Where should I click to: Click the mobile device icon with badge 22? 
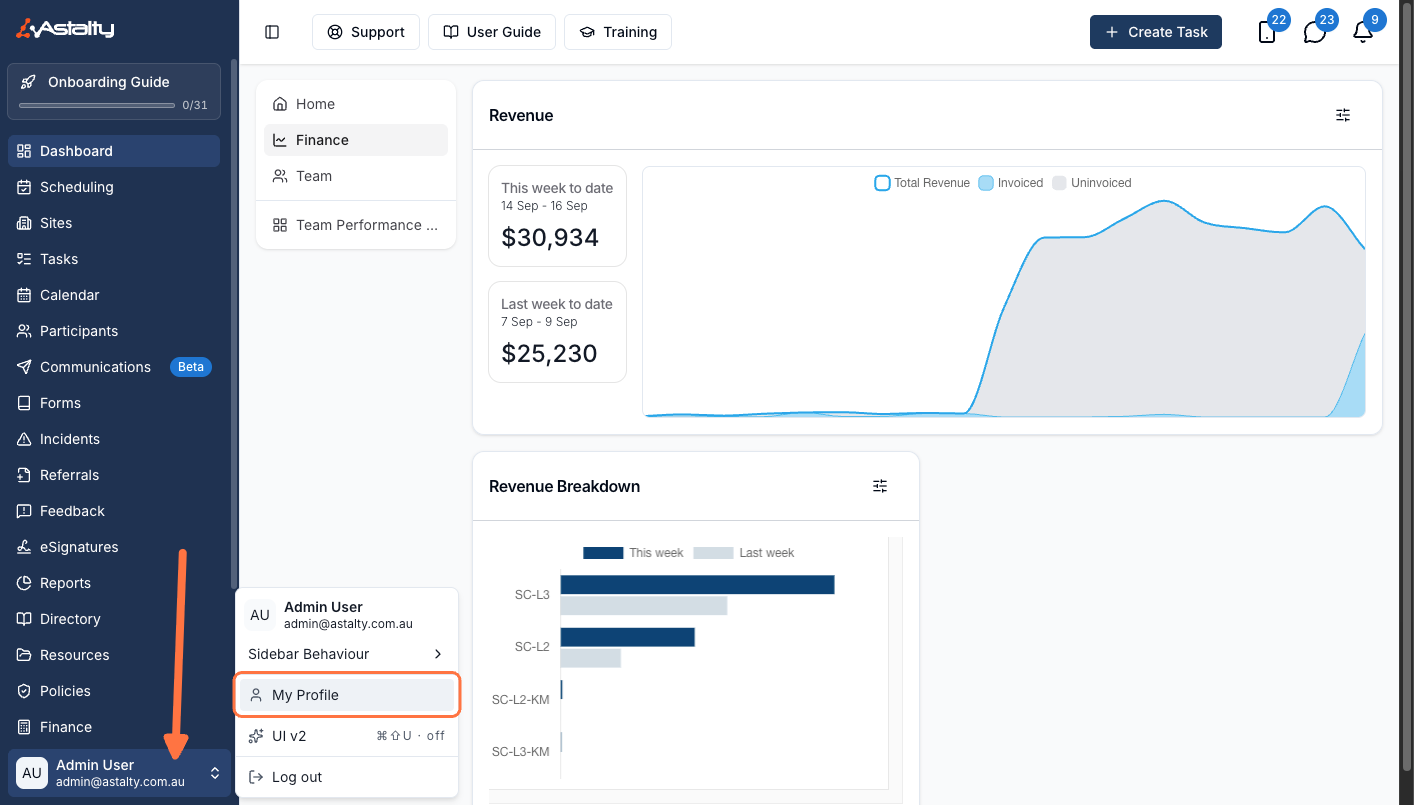[x=1267, y=32]
